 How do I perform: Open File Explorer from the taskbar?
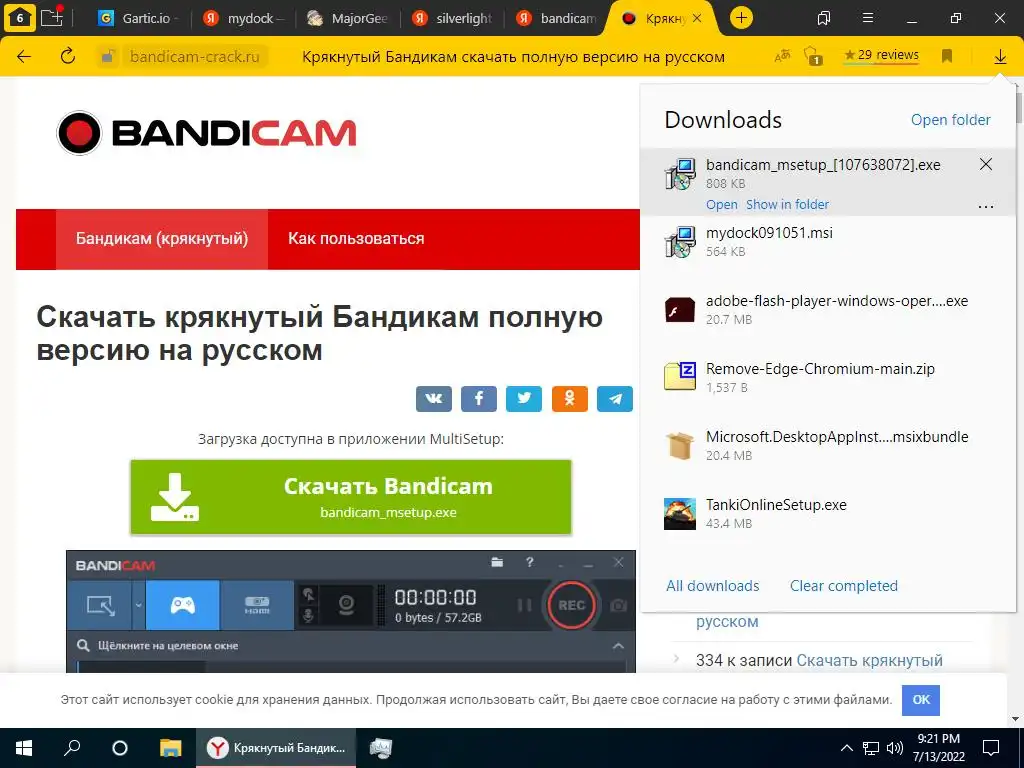coord(170,748)
